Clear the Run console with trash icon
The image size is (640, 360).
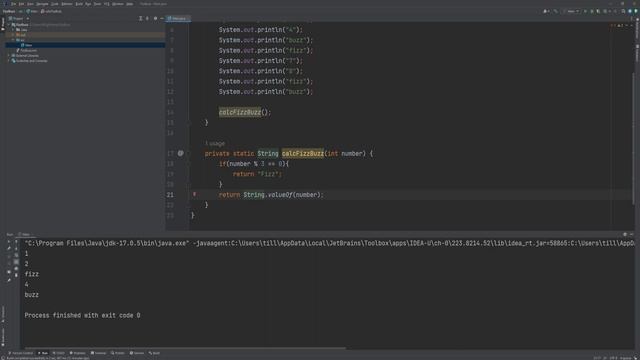16,275
